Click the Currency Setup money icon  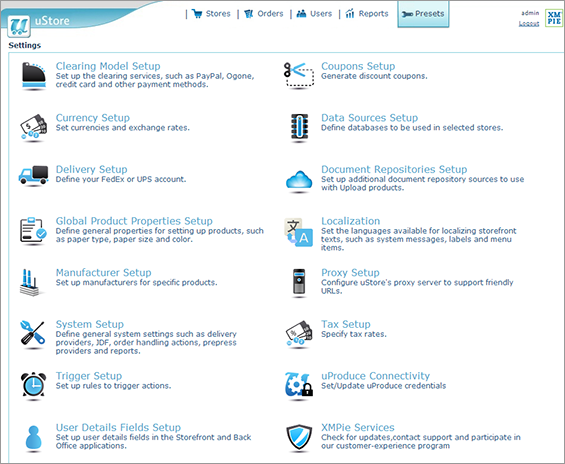click(x=33, y=128)
